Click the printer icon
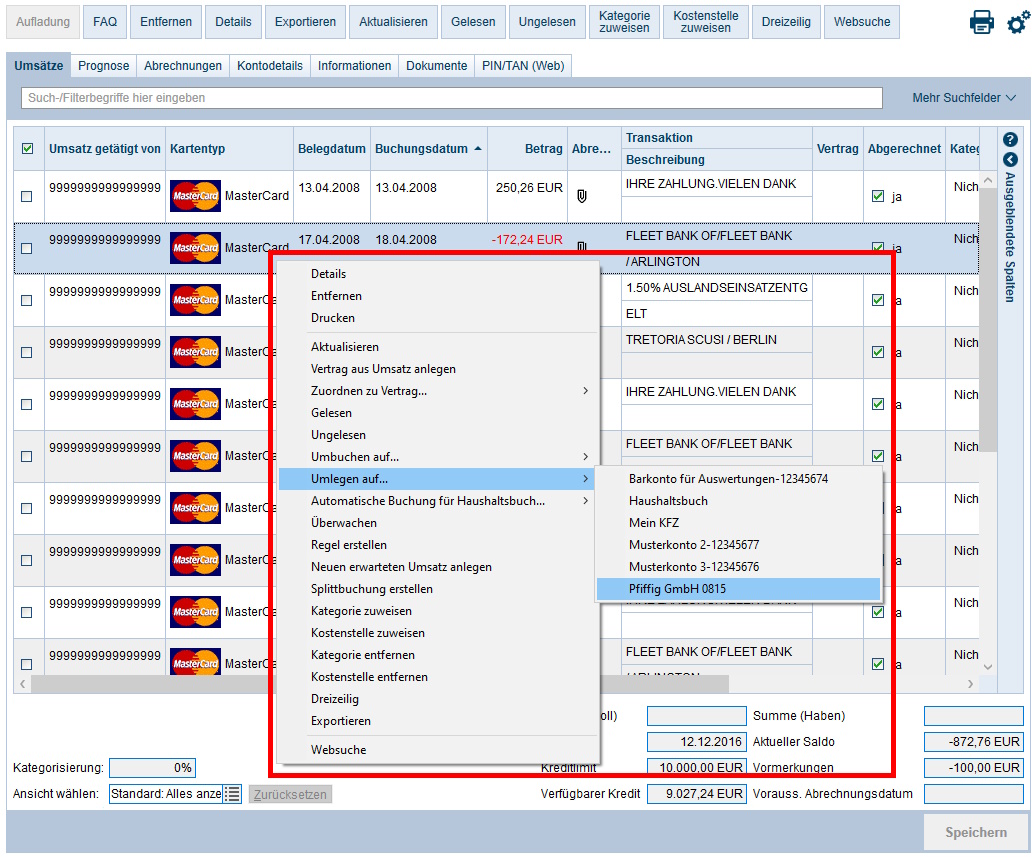 click(981, 23)
